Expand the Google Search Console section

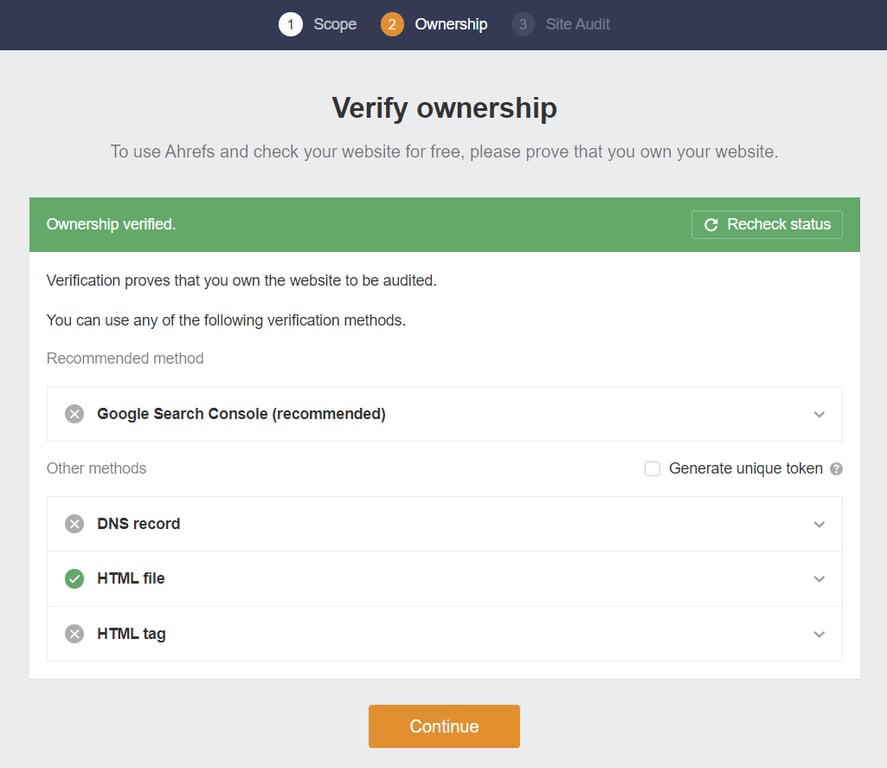(819, 413)
